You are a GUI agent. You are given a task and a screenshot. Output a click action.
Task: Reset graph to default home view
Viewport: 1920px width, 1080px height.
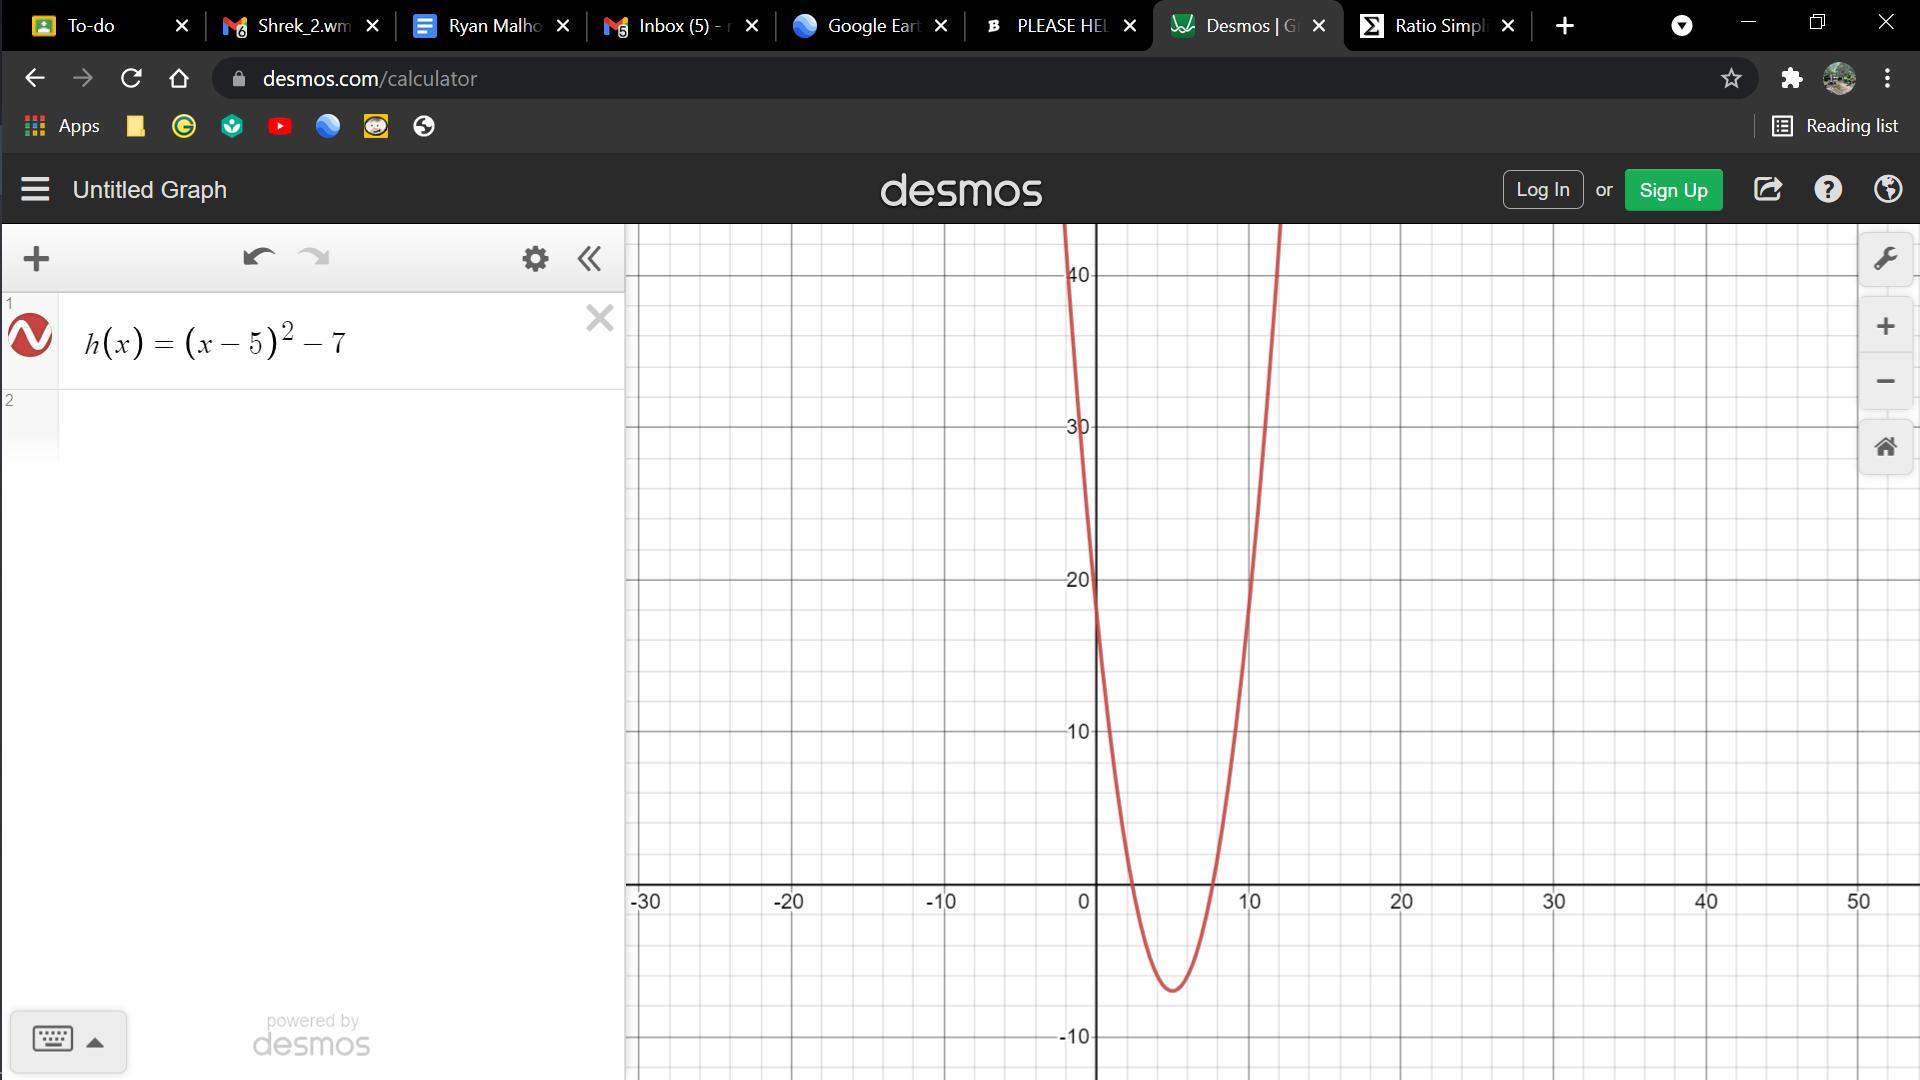click(1885, 447)
